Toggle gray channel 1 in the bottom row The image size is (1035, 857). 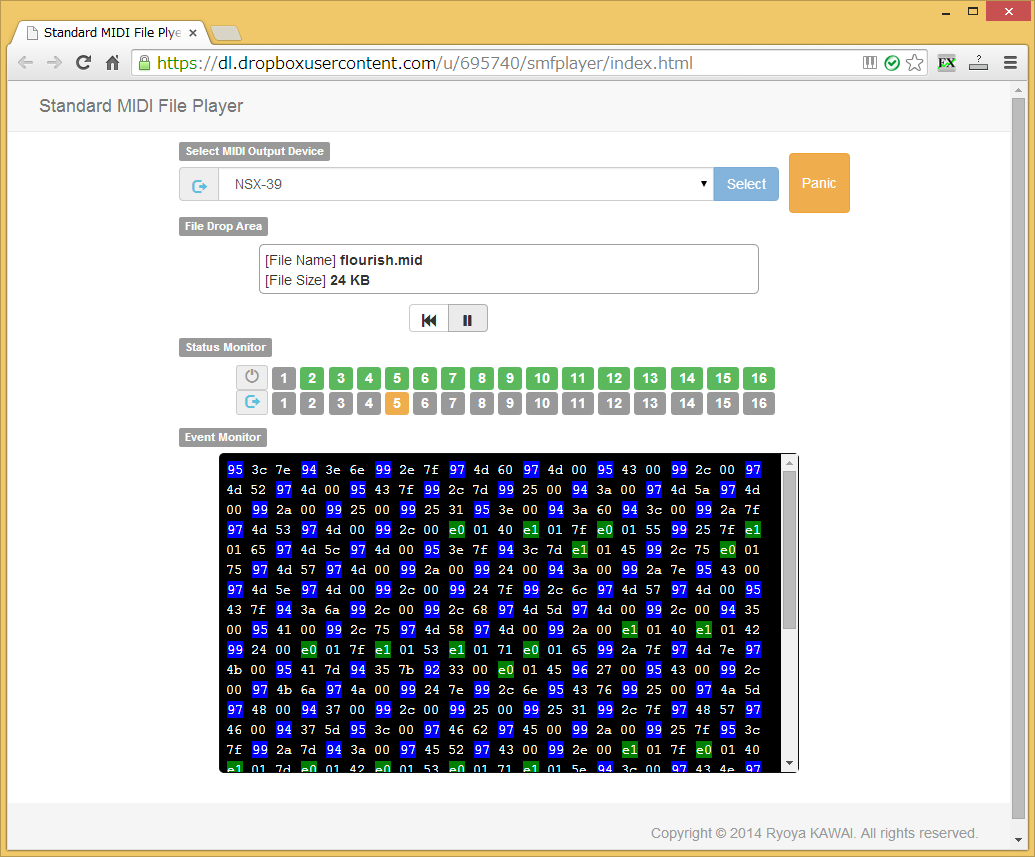point(284,403)
